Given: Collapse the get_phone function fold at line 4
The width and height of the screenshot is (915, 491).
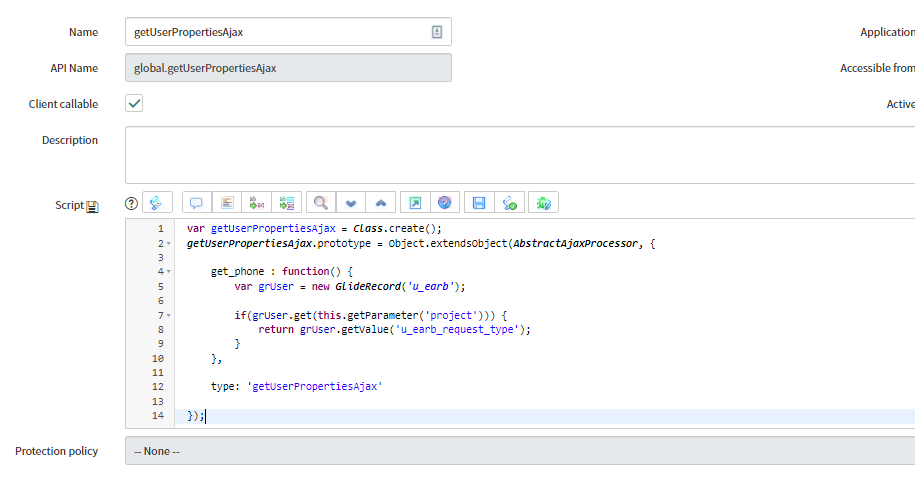Looking at the screenshot, I should (x=169, y=271).
